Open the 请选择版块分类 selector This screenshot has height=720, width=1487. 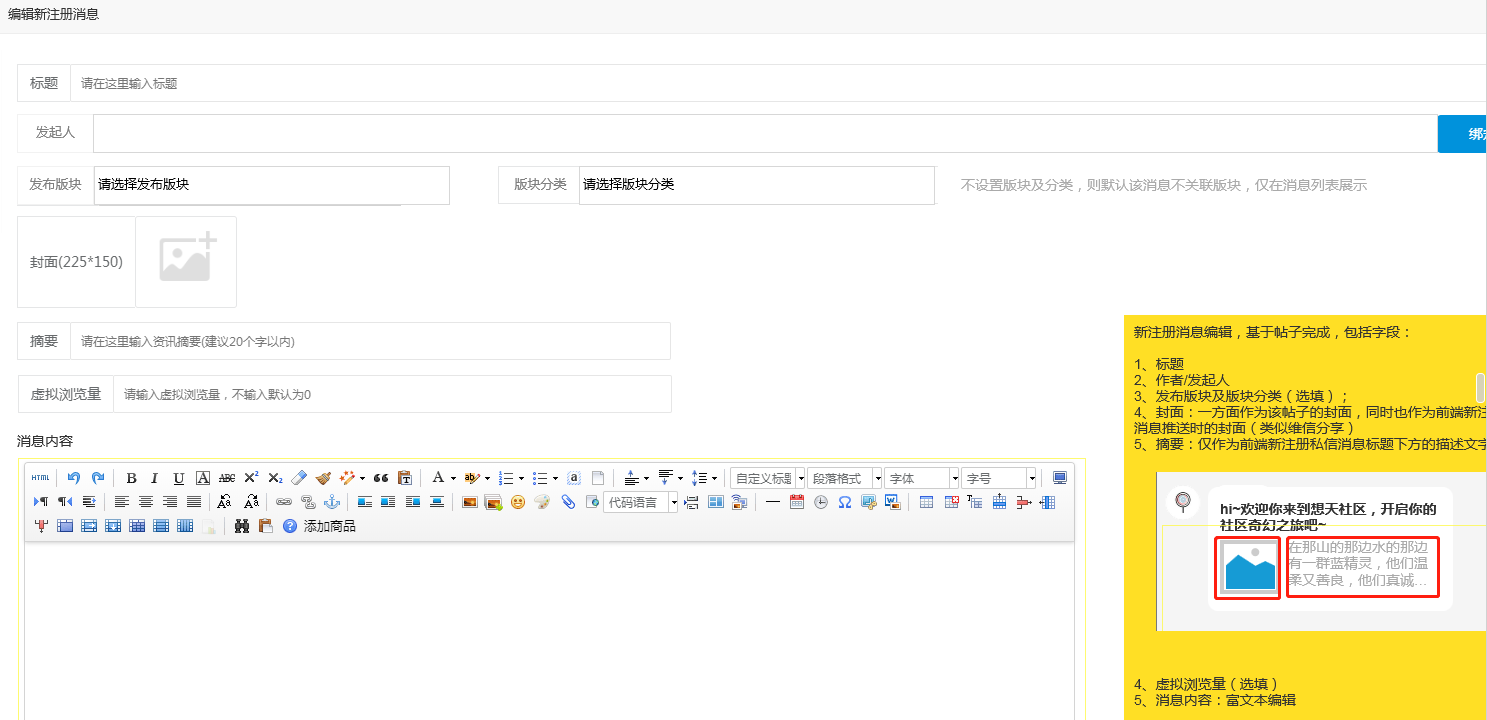[757, 185]
